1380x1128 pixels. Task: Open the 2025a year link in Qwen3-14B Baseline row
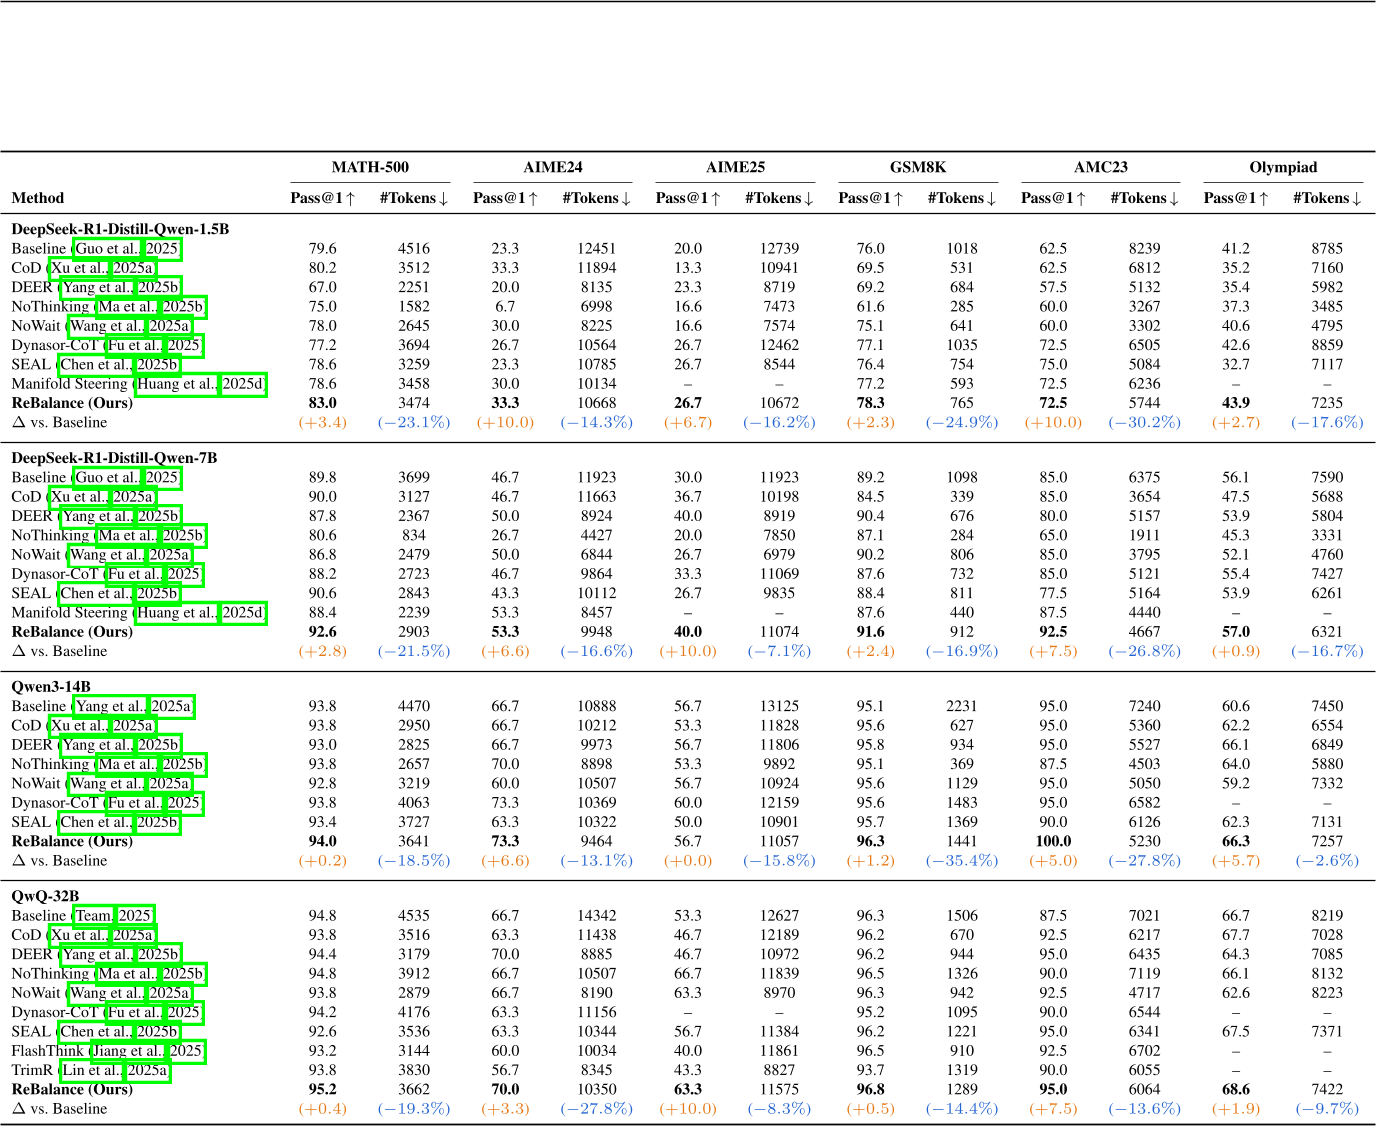[x=171, y=707]
